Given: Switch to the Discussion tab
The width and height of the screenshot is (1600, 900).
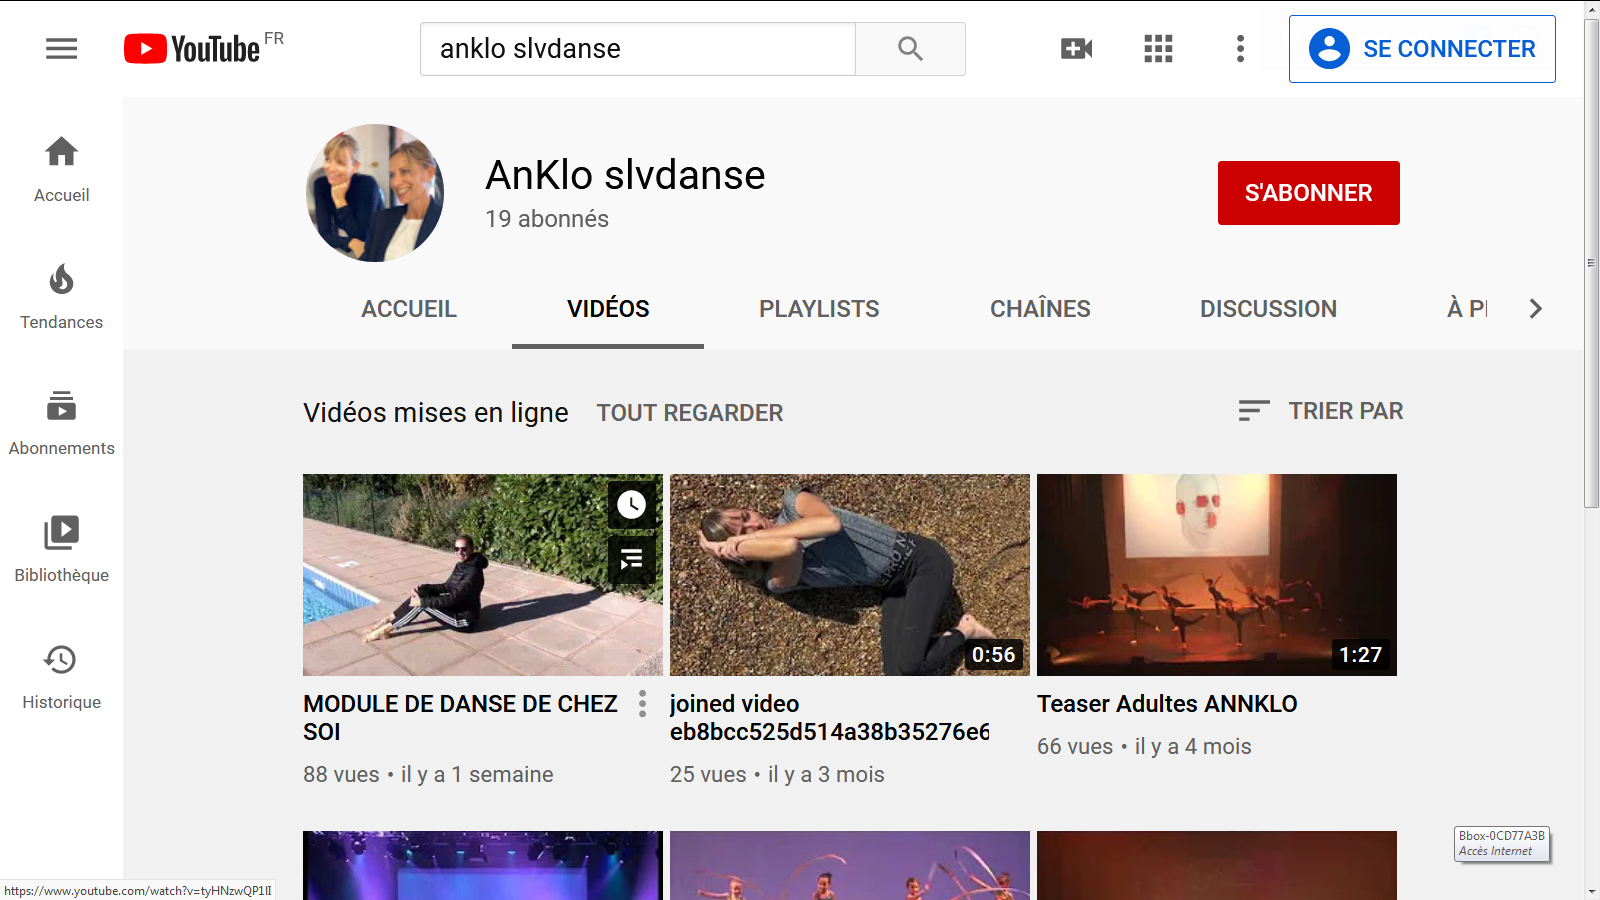Looking at the screenshot, I should tap(1267, 309).
